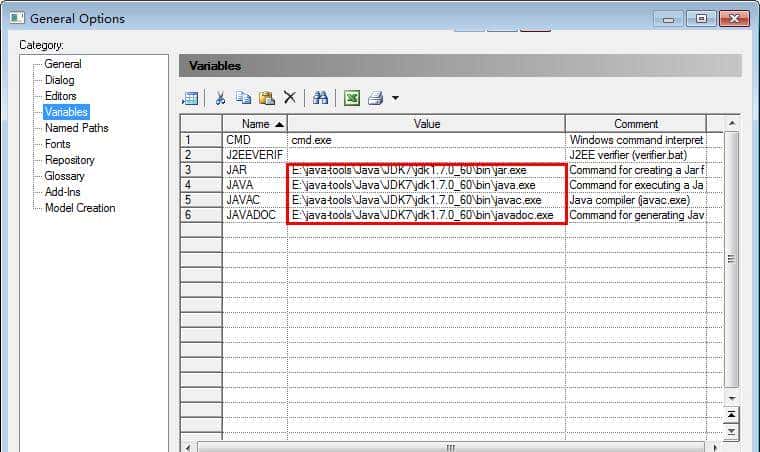760x452 pixels.
Task: Click the 'Command for generating Jav' comment
Action: point(636,215)
